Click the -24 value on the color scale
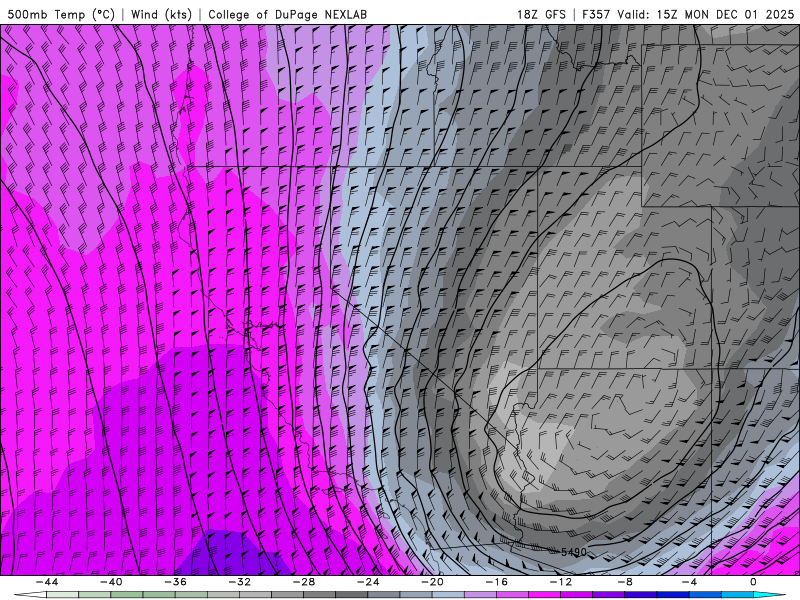Screen dimensions: 800x600 [x=368, y=582]
